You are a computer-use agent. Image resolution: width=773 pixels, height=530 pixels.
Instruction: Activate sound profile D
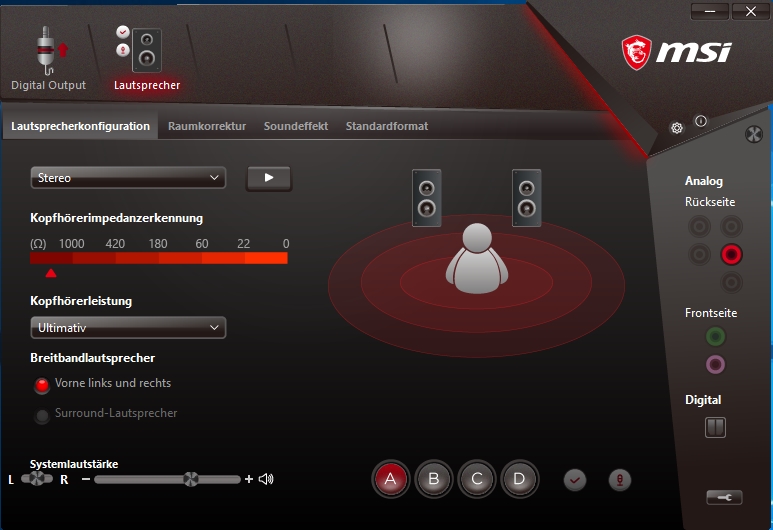pos(520,479)
